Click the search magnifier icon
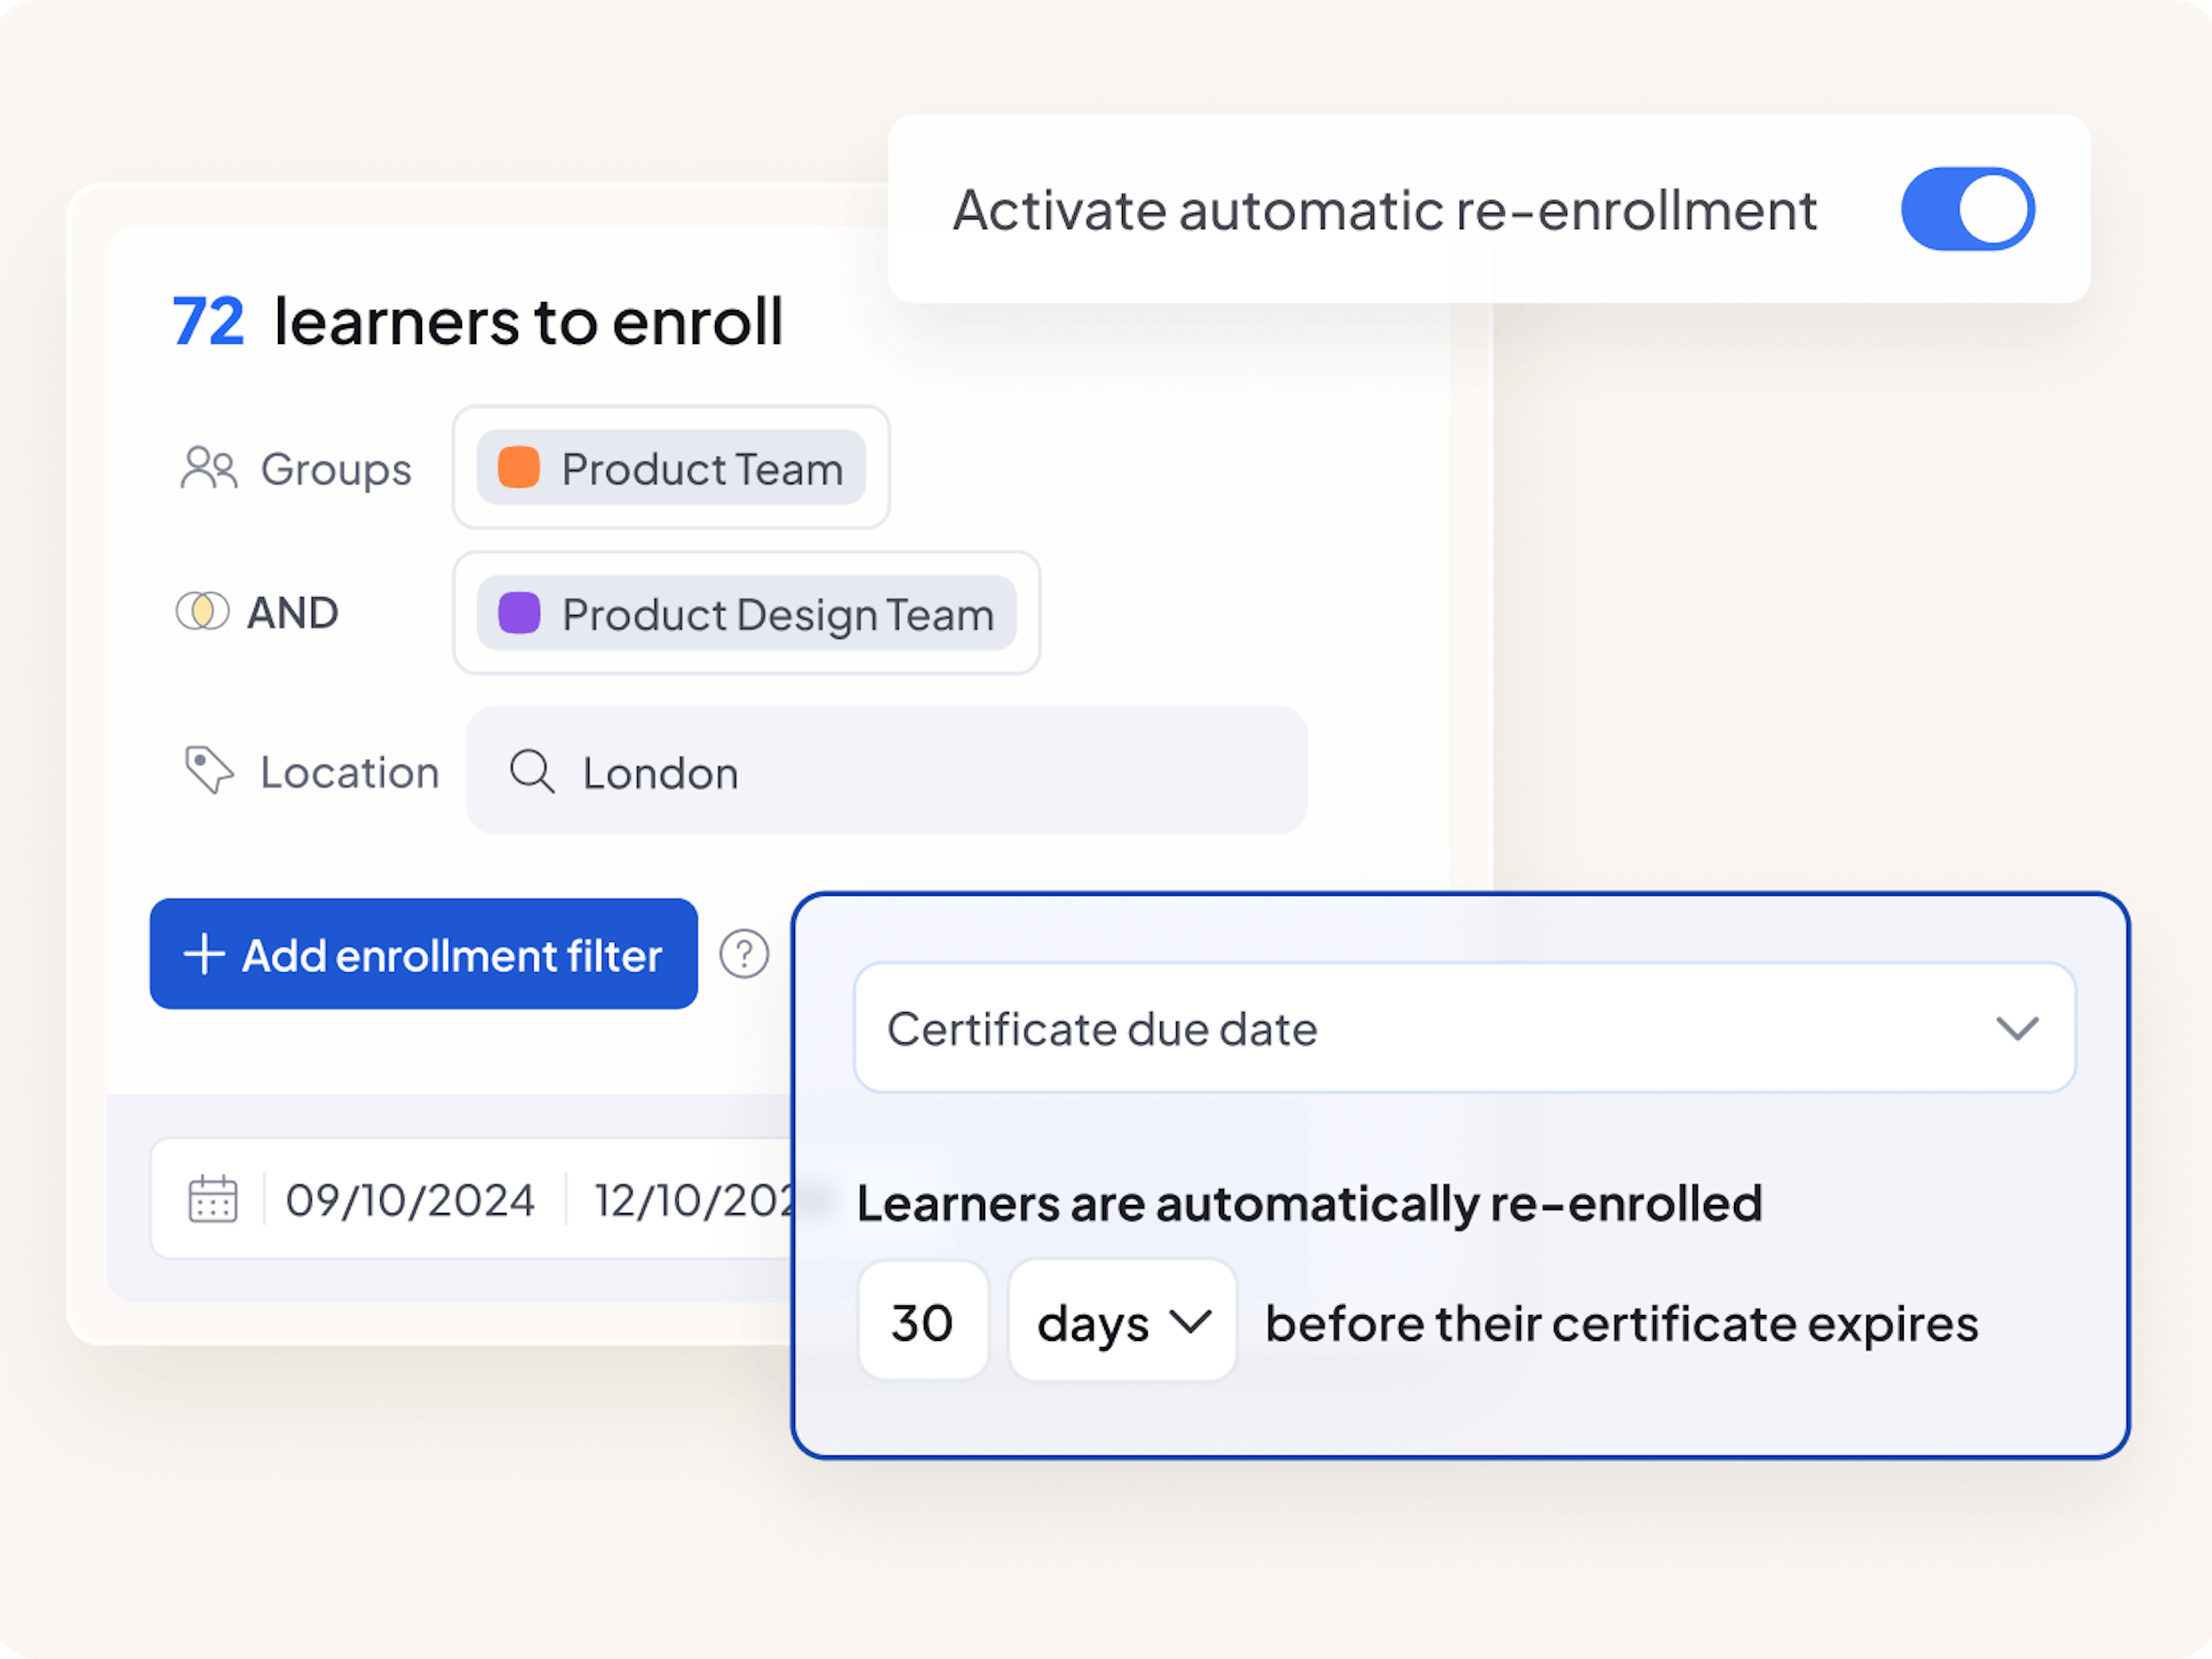Screen dimensions: 2212x1659 531,772
